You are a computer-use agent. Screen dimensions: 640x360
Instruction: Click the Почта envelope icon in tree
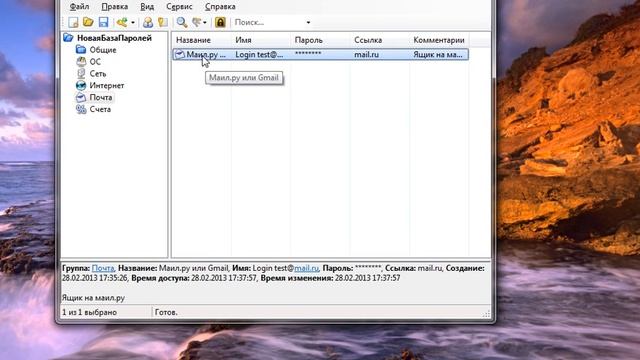coord(81,97)
